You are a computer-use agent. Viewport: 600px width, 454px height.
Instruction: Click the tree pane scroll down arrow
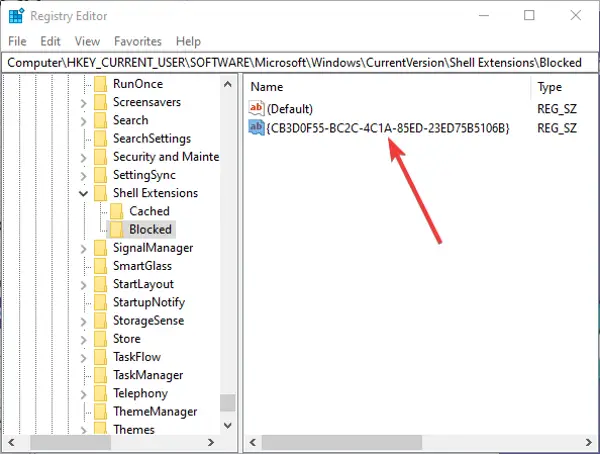pyautogui.click(x=228, y=425)
